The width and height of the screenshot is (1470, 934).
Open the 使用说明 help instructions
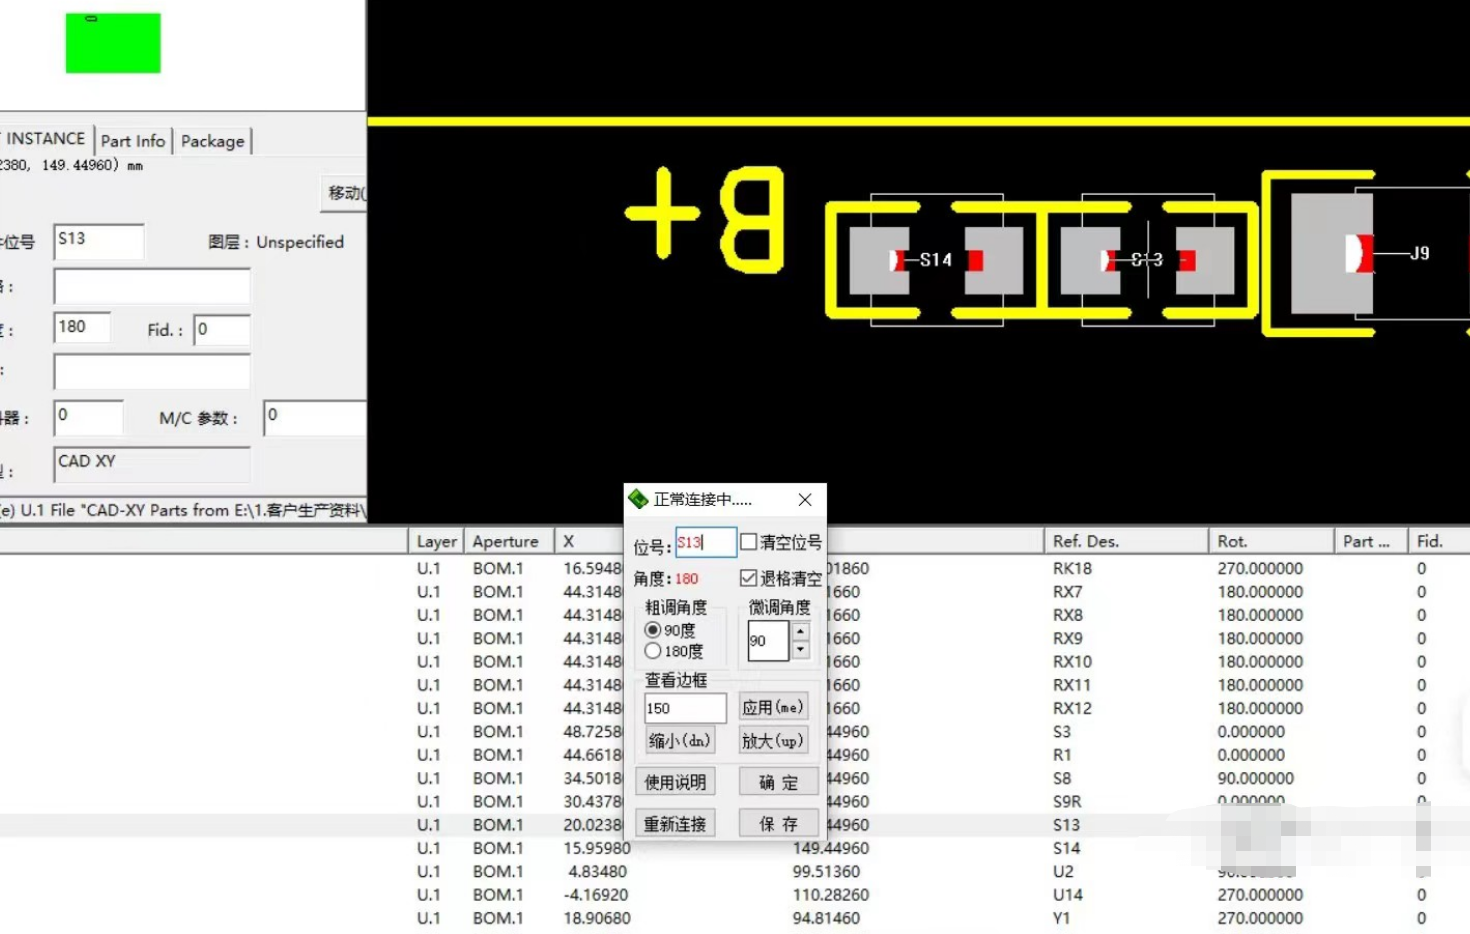tap(675, 781)
